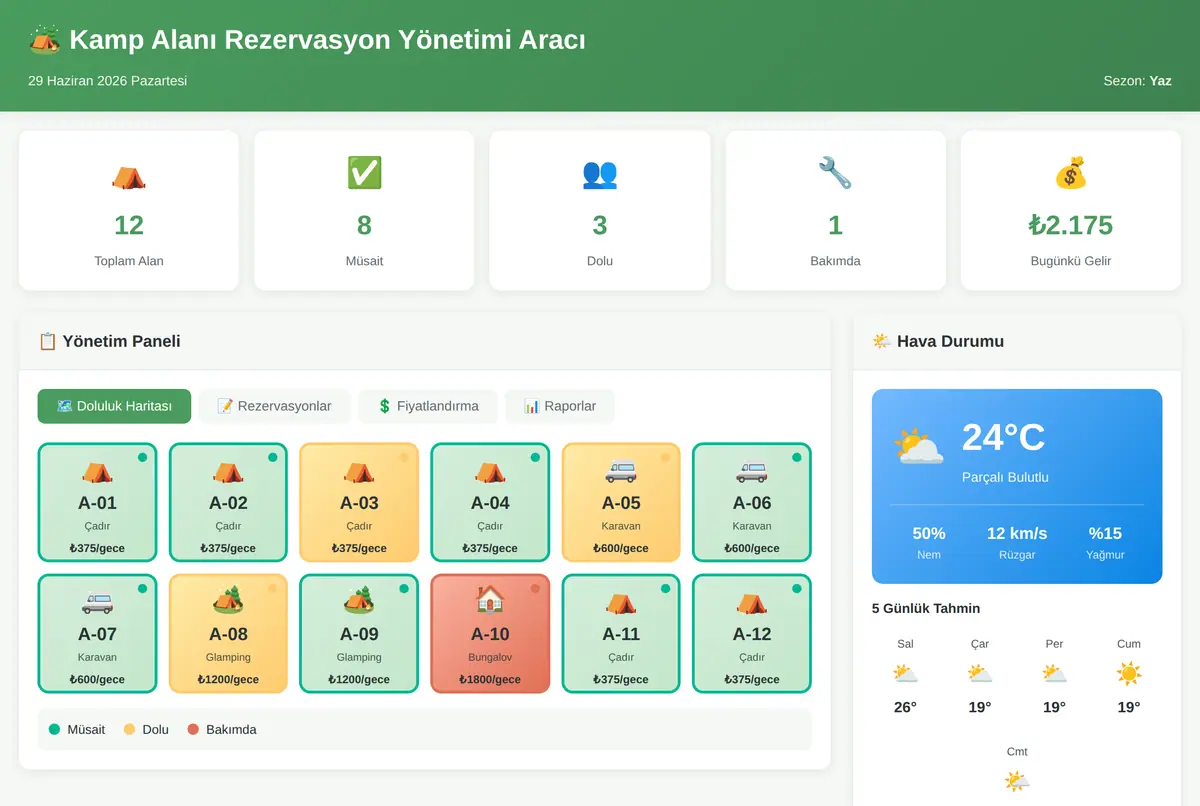Switch to the Rezervasyonlar tab
Viewport: 1200px width, 806px height.
tap(274, 406)
